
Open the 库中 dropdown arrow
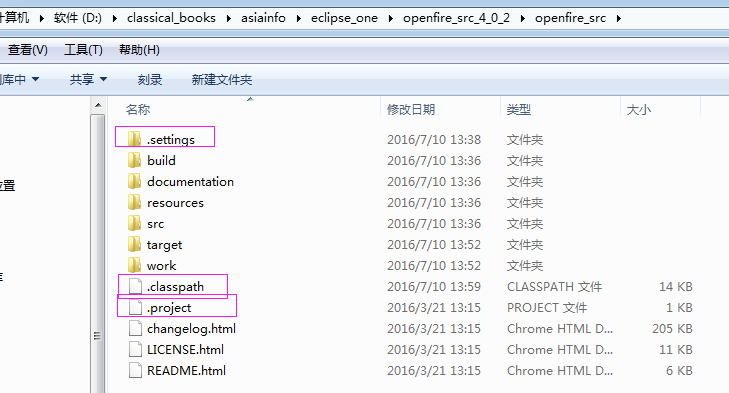click(35, 80)
